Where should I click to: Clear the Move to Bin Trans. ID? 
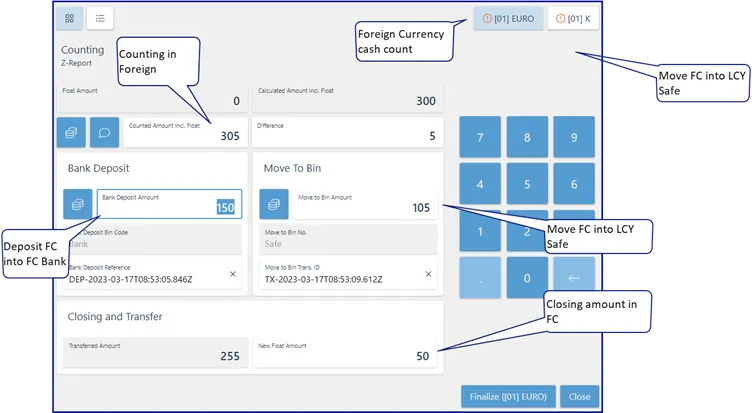(428, 274)
